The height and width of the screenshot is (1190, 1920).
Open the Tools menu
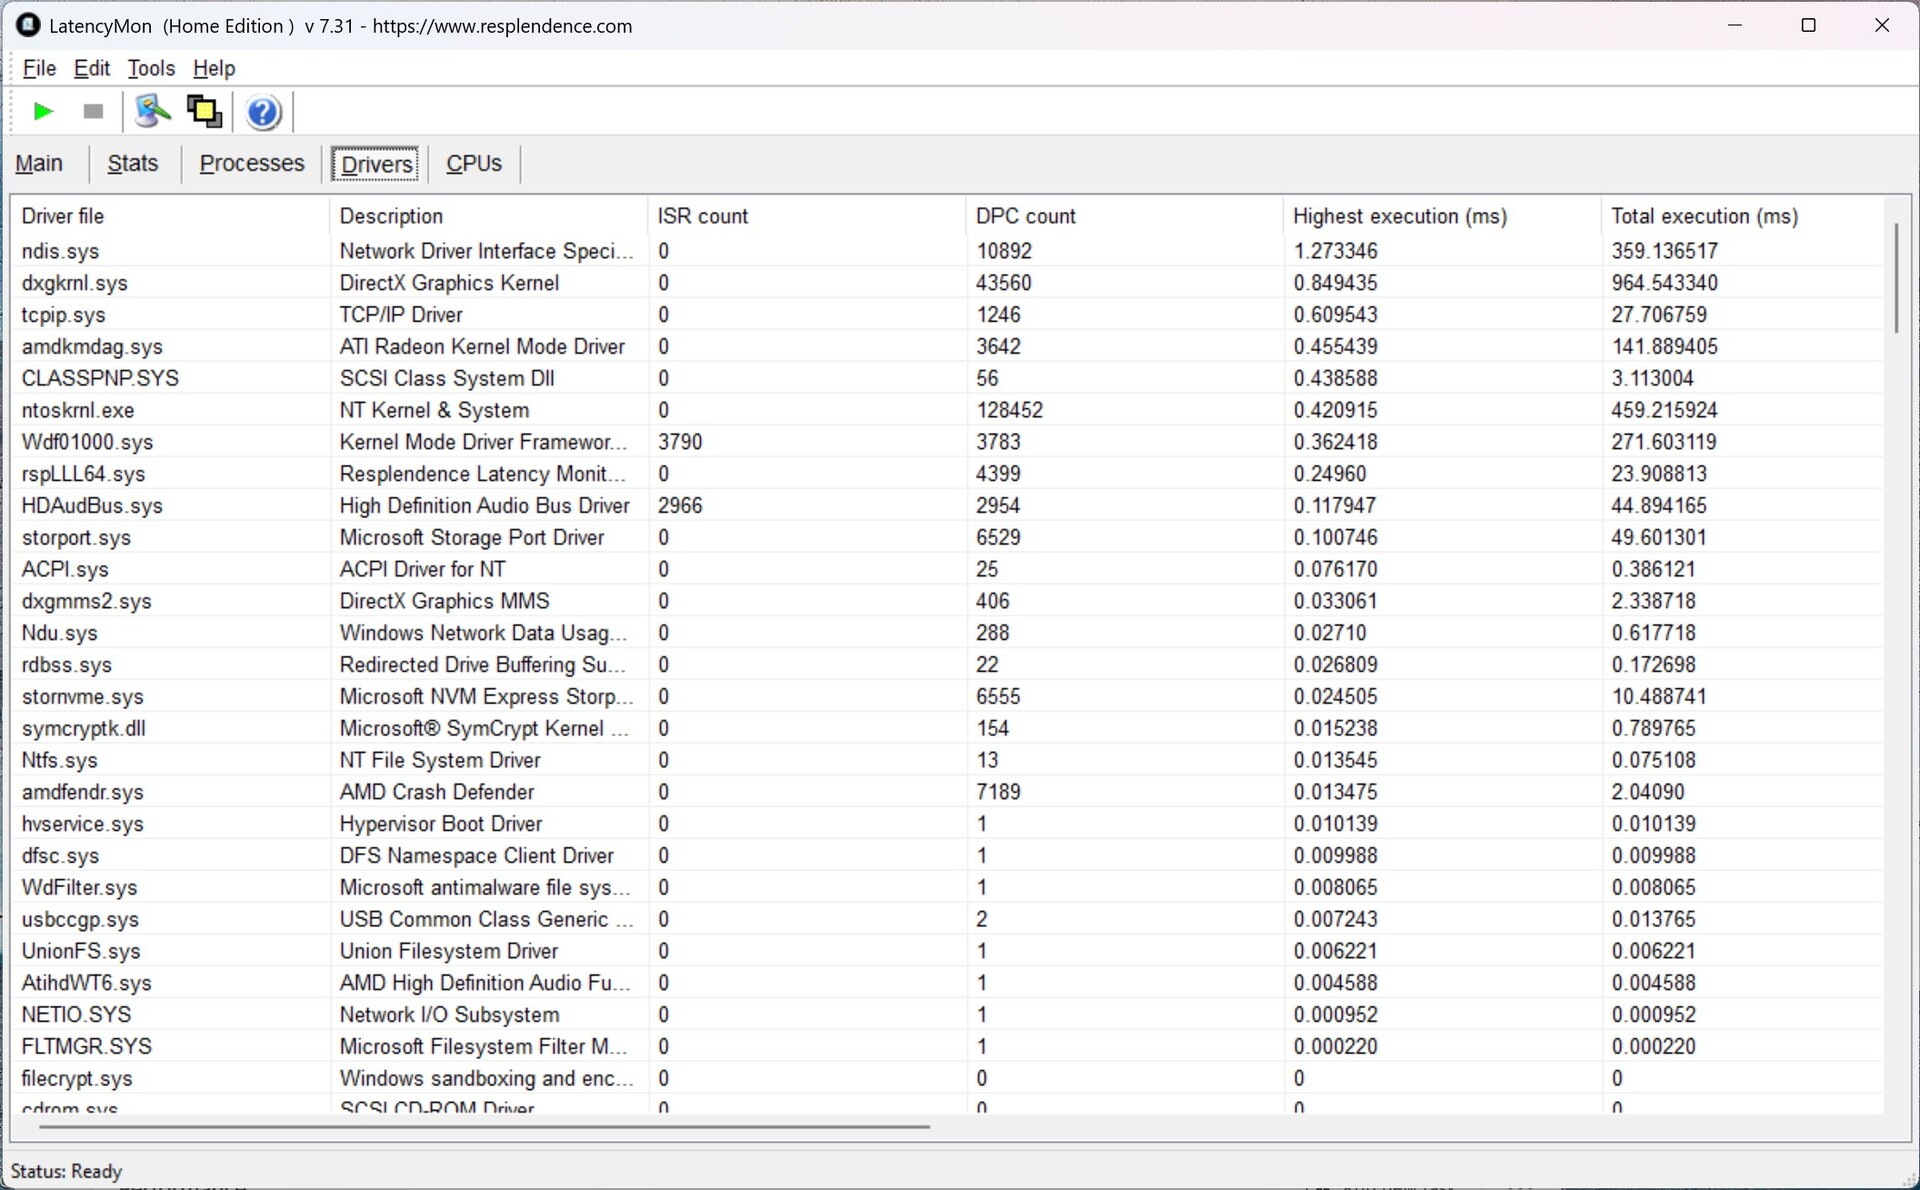151,68
